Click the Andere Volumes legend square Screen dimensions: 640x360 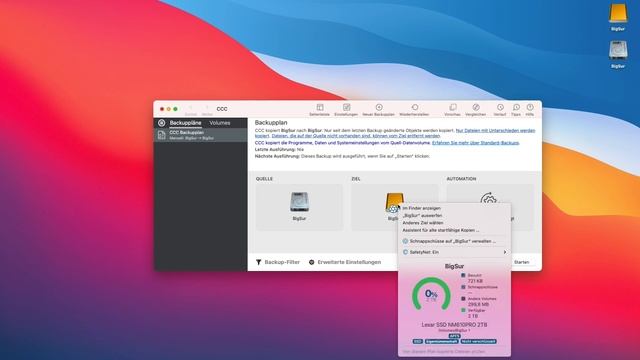(463, 299)
